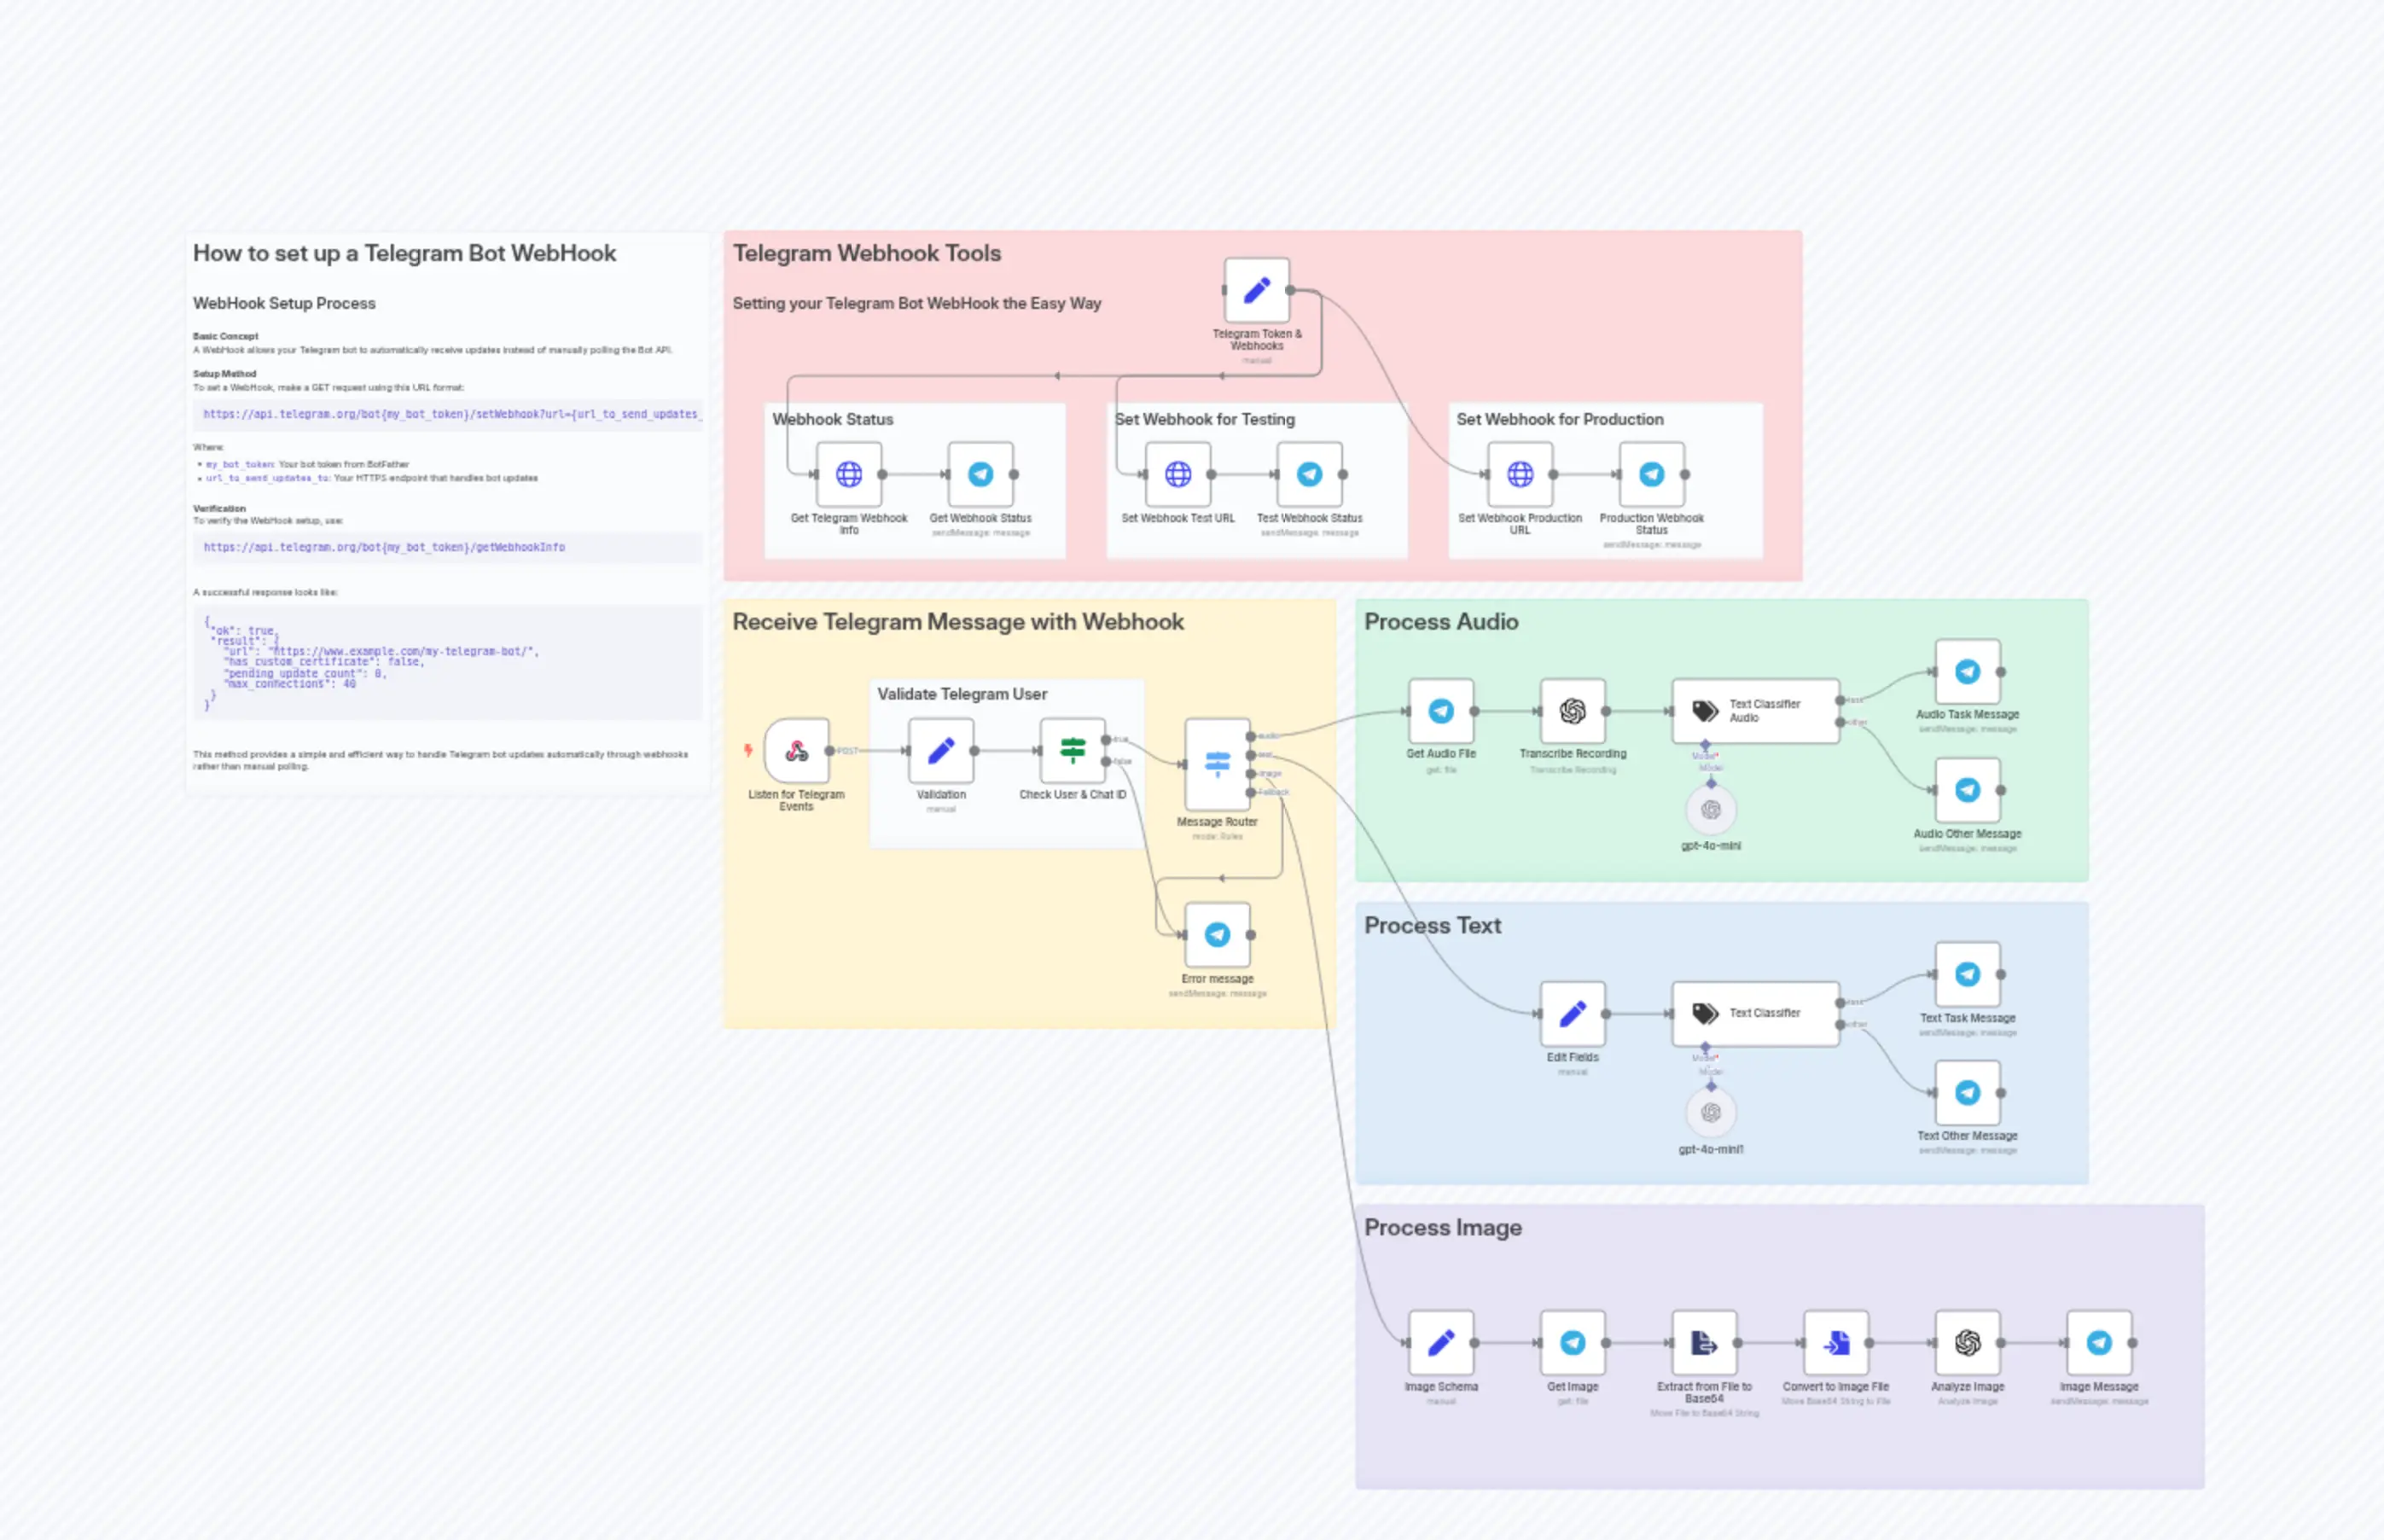The image size is (2384, 1540).
Task: Open the Get Telegram Webhook Info HTTP node
Action: [849, 474]
